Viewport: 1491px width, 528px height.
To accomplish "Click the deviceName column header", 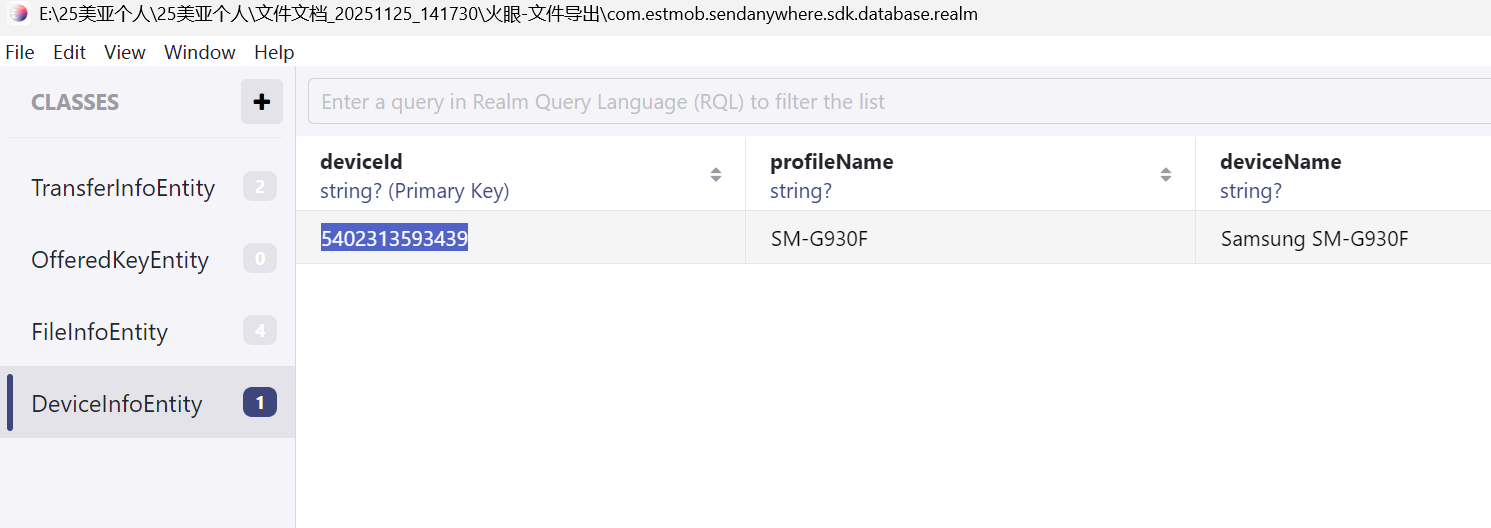I will click(x=1280, y=162).
